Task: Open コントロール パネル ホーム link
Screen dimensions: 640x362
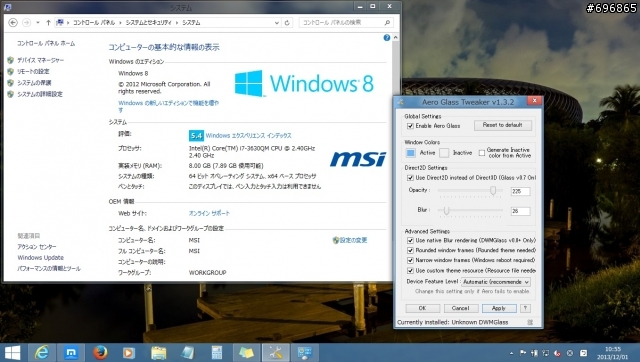Action: [46, 43]
